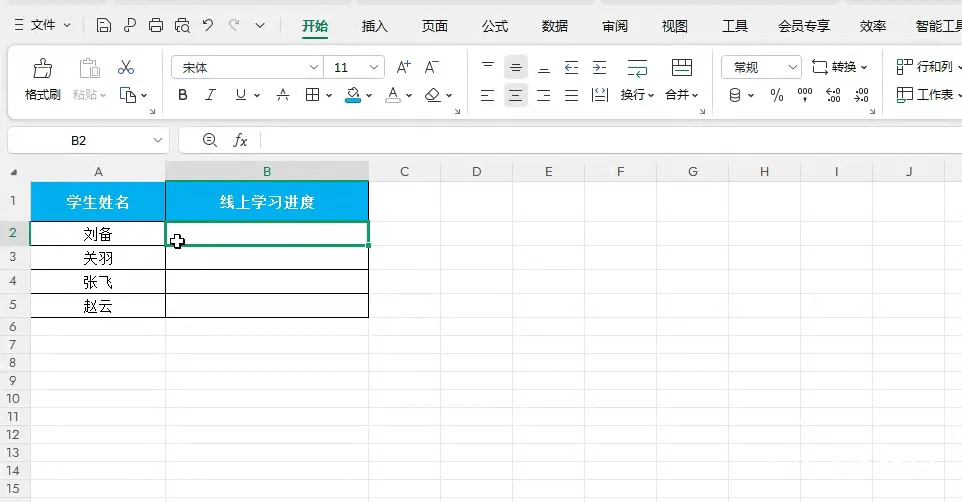
Task: Switch to the 视图 tab
Action: click(675, 26)
